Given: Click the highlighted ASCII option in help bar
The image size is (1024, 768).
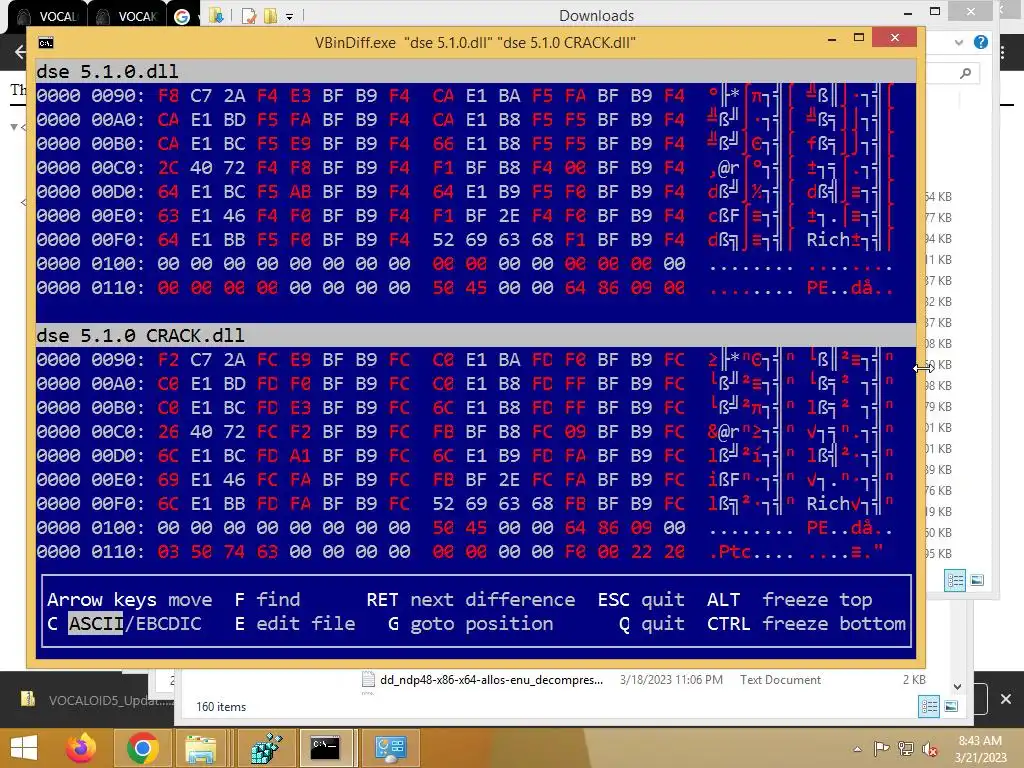Looking at the screenshot, I should [x=96, y=624].
